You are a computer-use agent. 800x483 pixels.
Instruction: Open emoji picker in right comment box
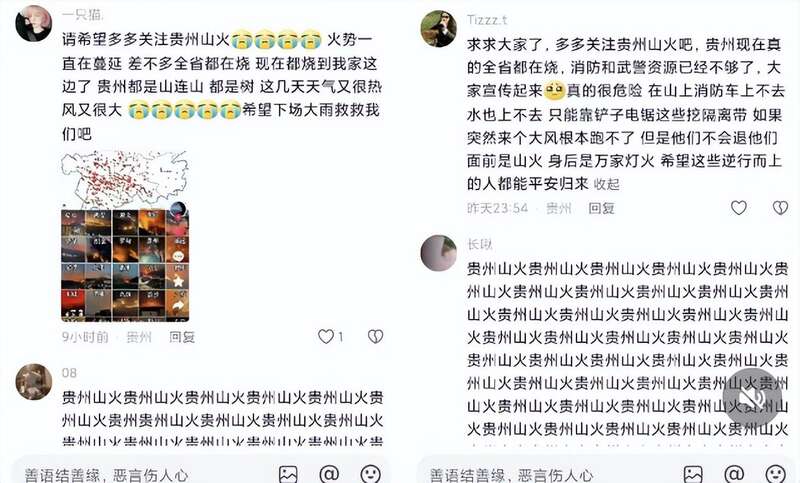[776, 475]
